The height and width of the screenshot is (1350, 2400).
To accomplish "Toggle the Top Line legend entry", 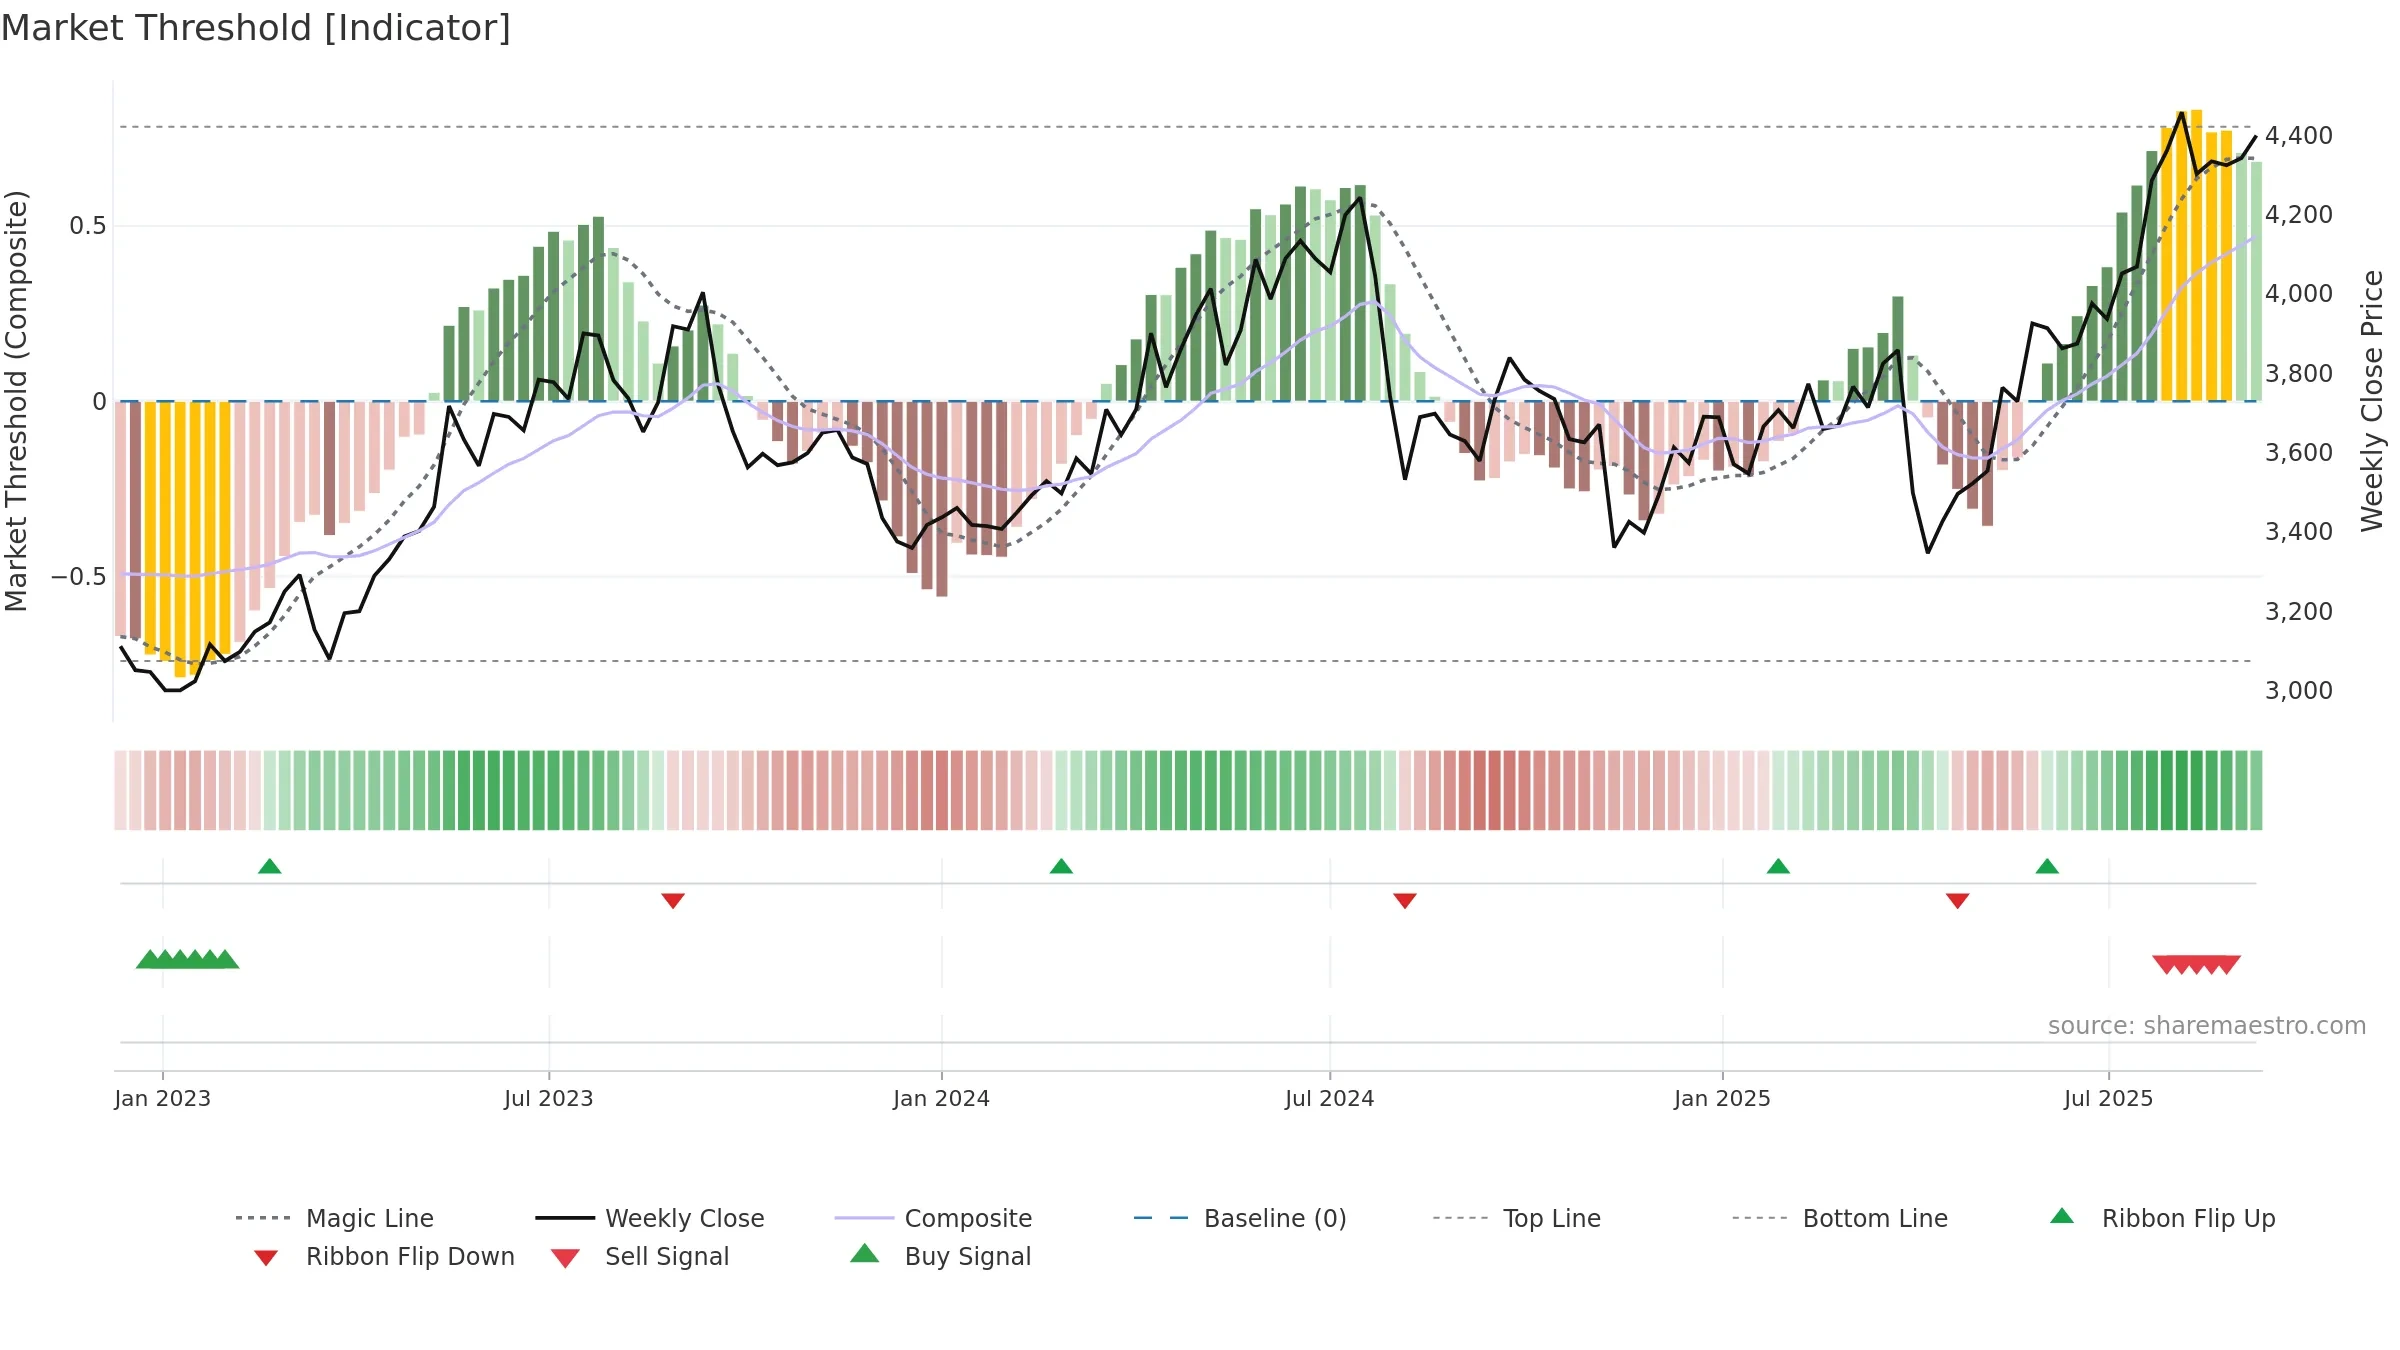I will point(1516,1218).
